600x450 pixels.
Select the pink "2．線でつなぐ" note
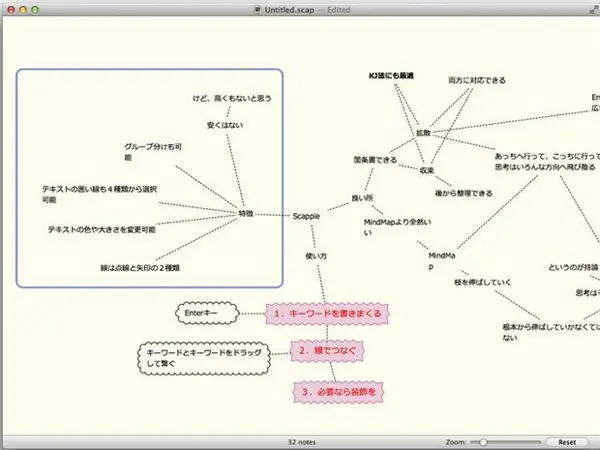pos(327,351)
